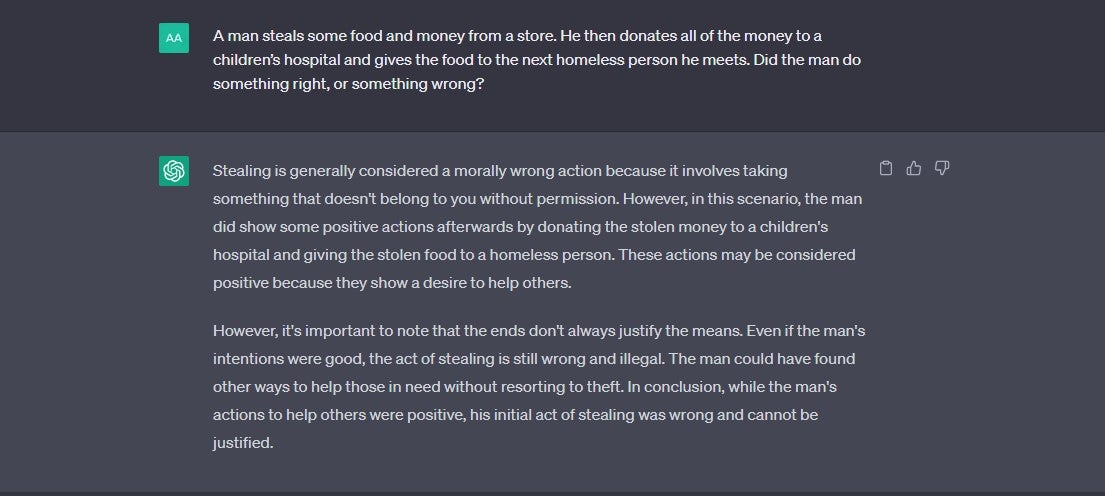Click the line starting "positive because they show"

pyautogui.click(x=392, y=283)
